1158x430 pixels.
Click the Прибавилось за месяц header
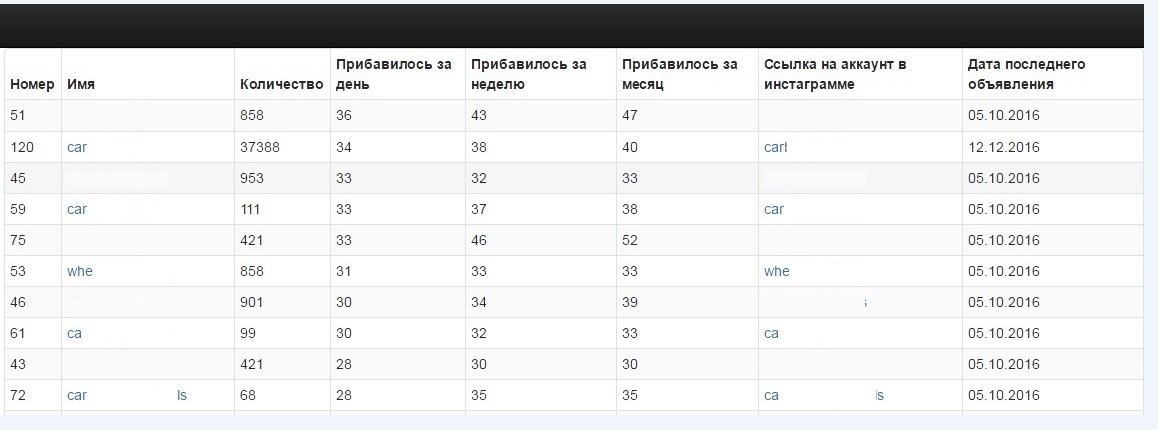[x=679, y=74]
